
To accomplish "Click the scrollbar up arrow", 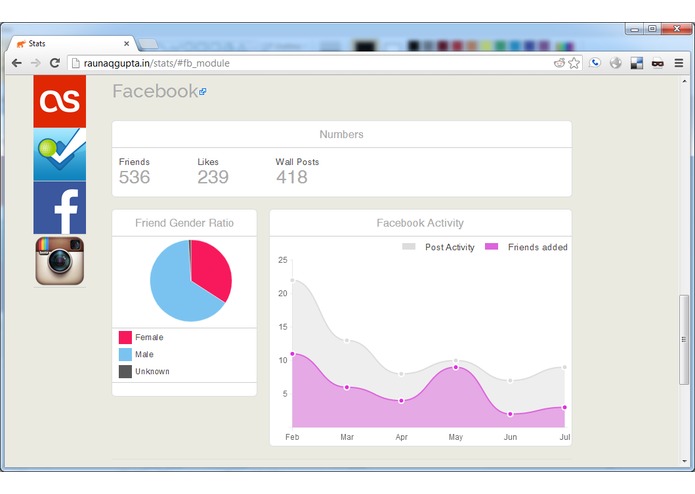I will tap(684, 82).
